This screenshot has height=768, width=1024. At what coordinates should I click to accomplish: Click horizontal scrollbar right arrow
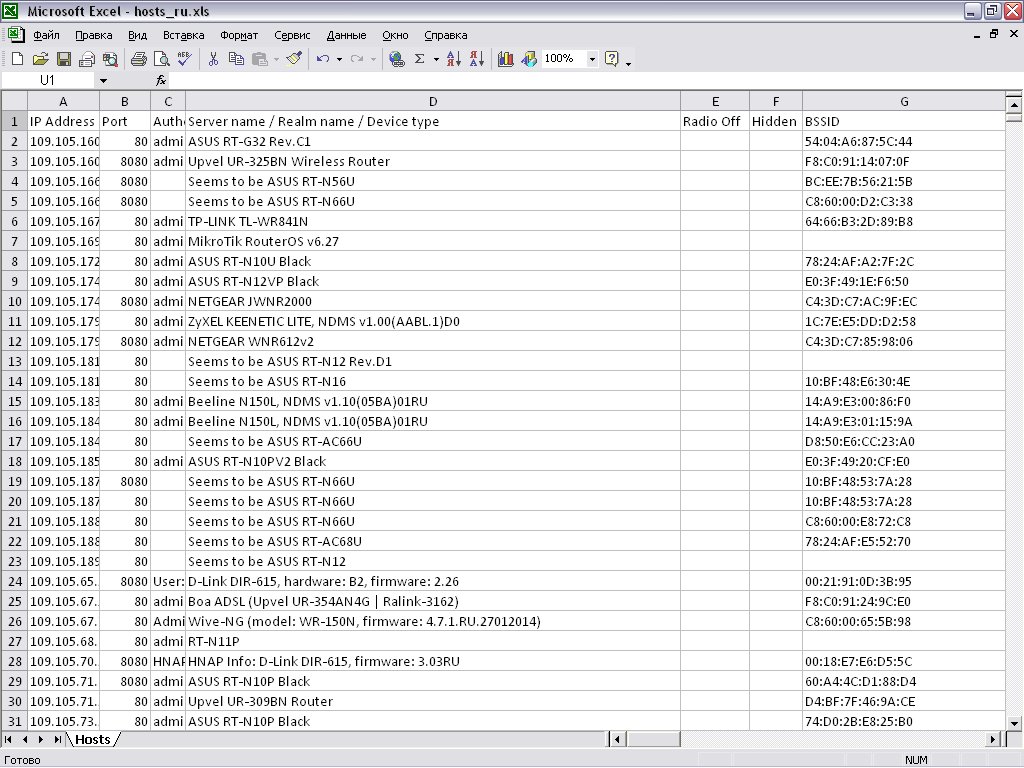[x=993, y=739]
